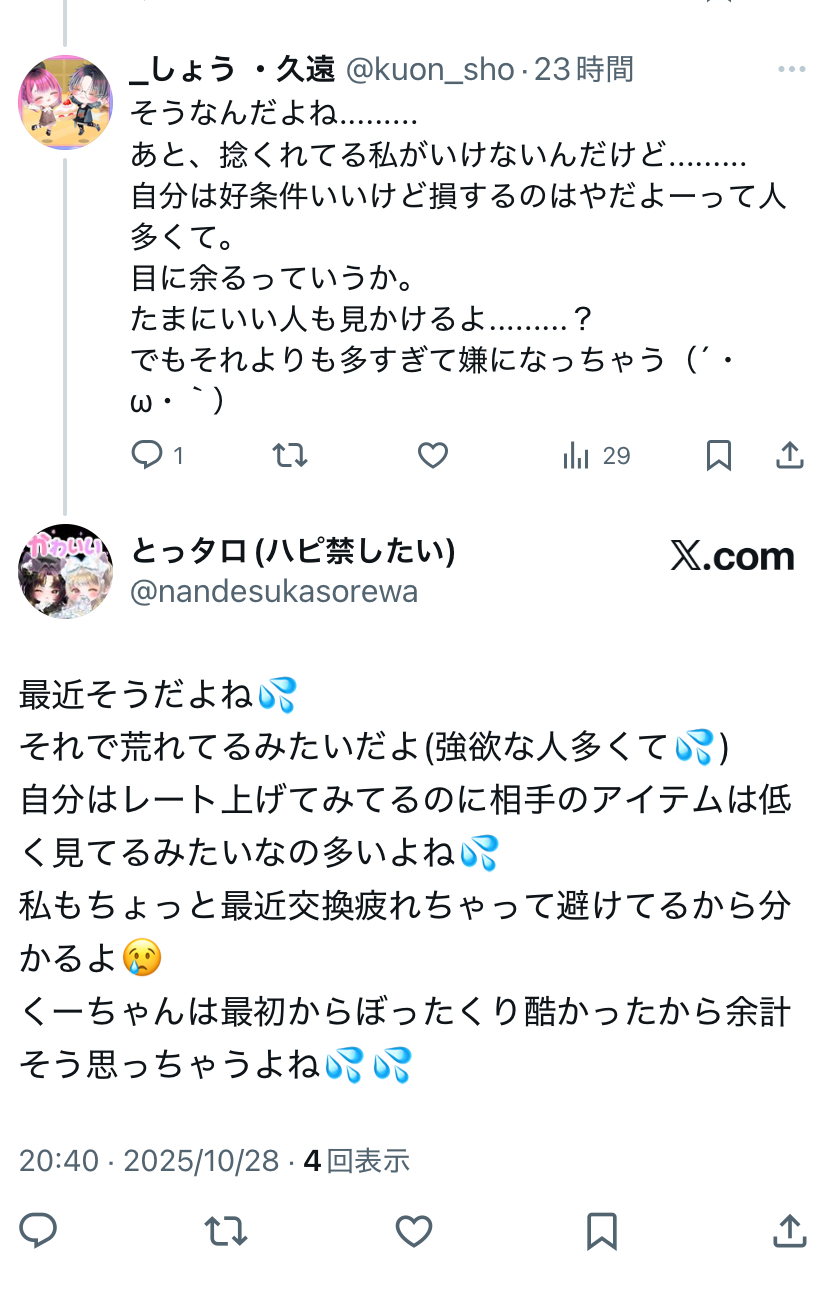Click the @nandesukasorewa handle
This screenshot has width=828, height=1310.
tap(274, 592)
